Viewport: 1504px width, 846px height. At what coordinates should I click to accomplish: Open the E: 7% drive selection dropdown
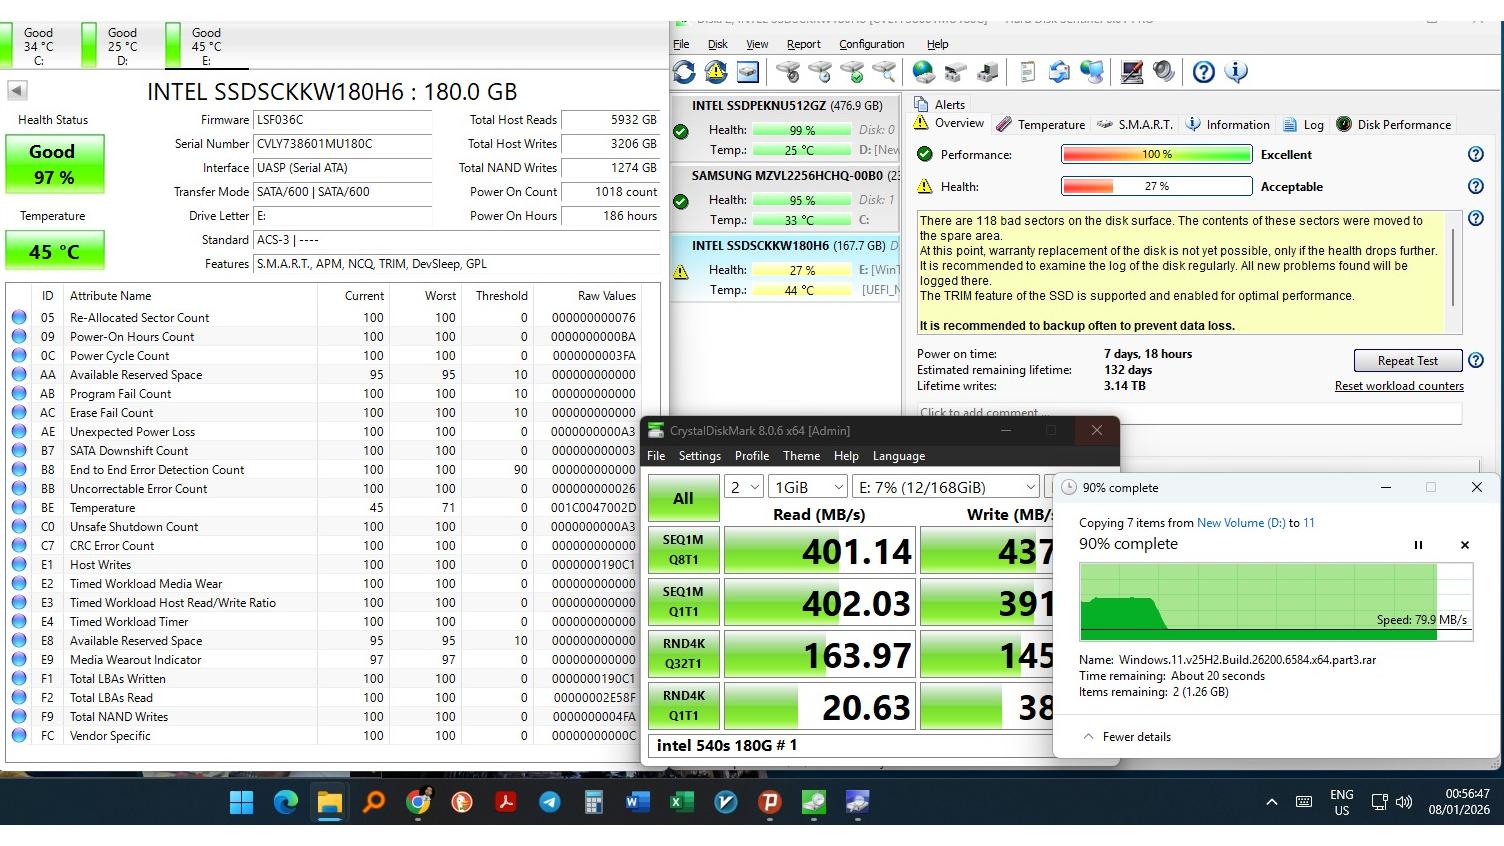[x=945, y=487]
